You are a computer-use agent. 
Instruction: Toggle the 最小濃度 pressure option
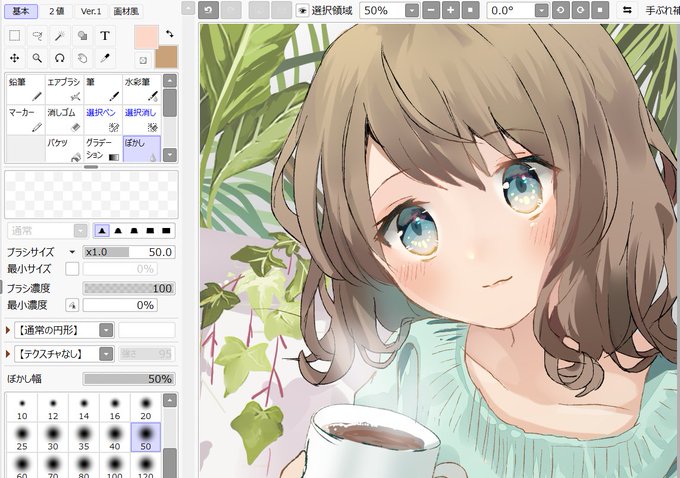pyautogui.click(x=72, y=305)
